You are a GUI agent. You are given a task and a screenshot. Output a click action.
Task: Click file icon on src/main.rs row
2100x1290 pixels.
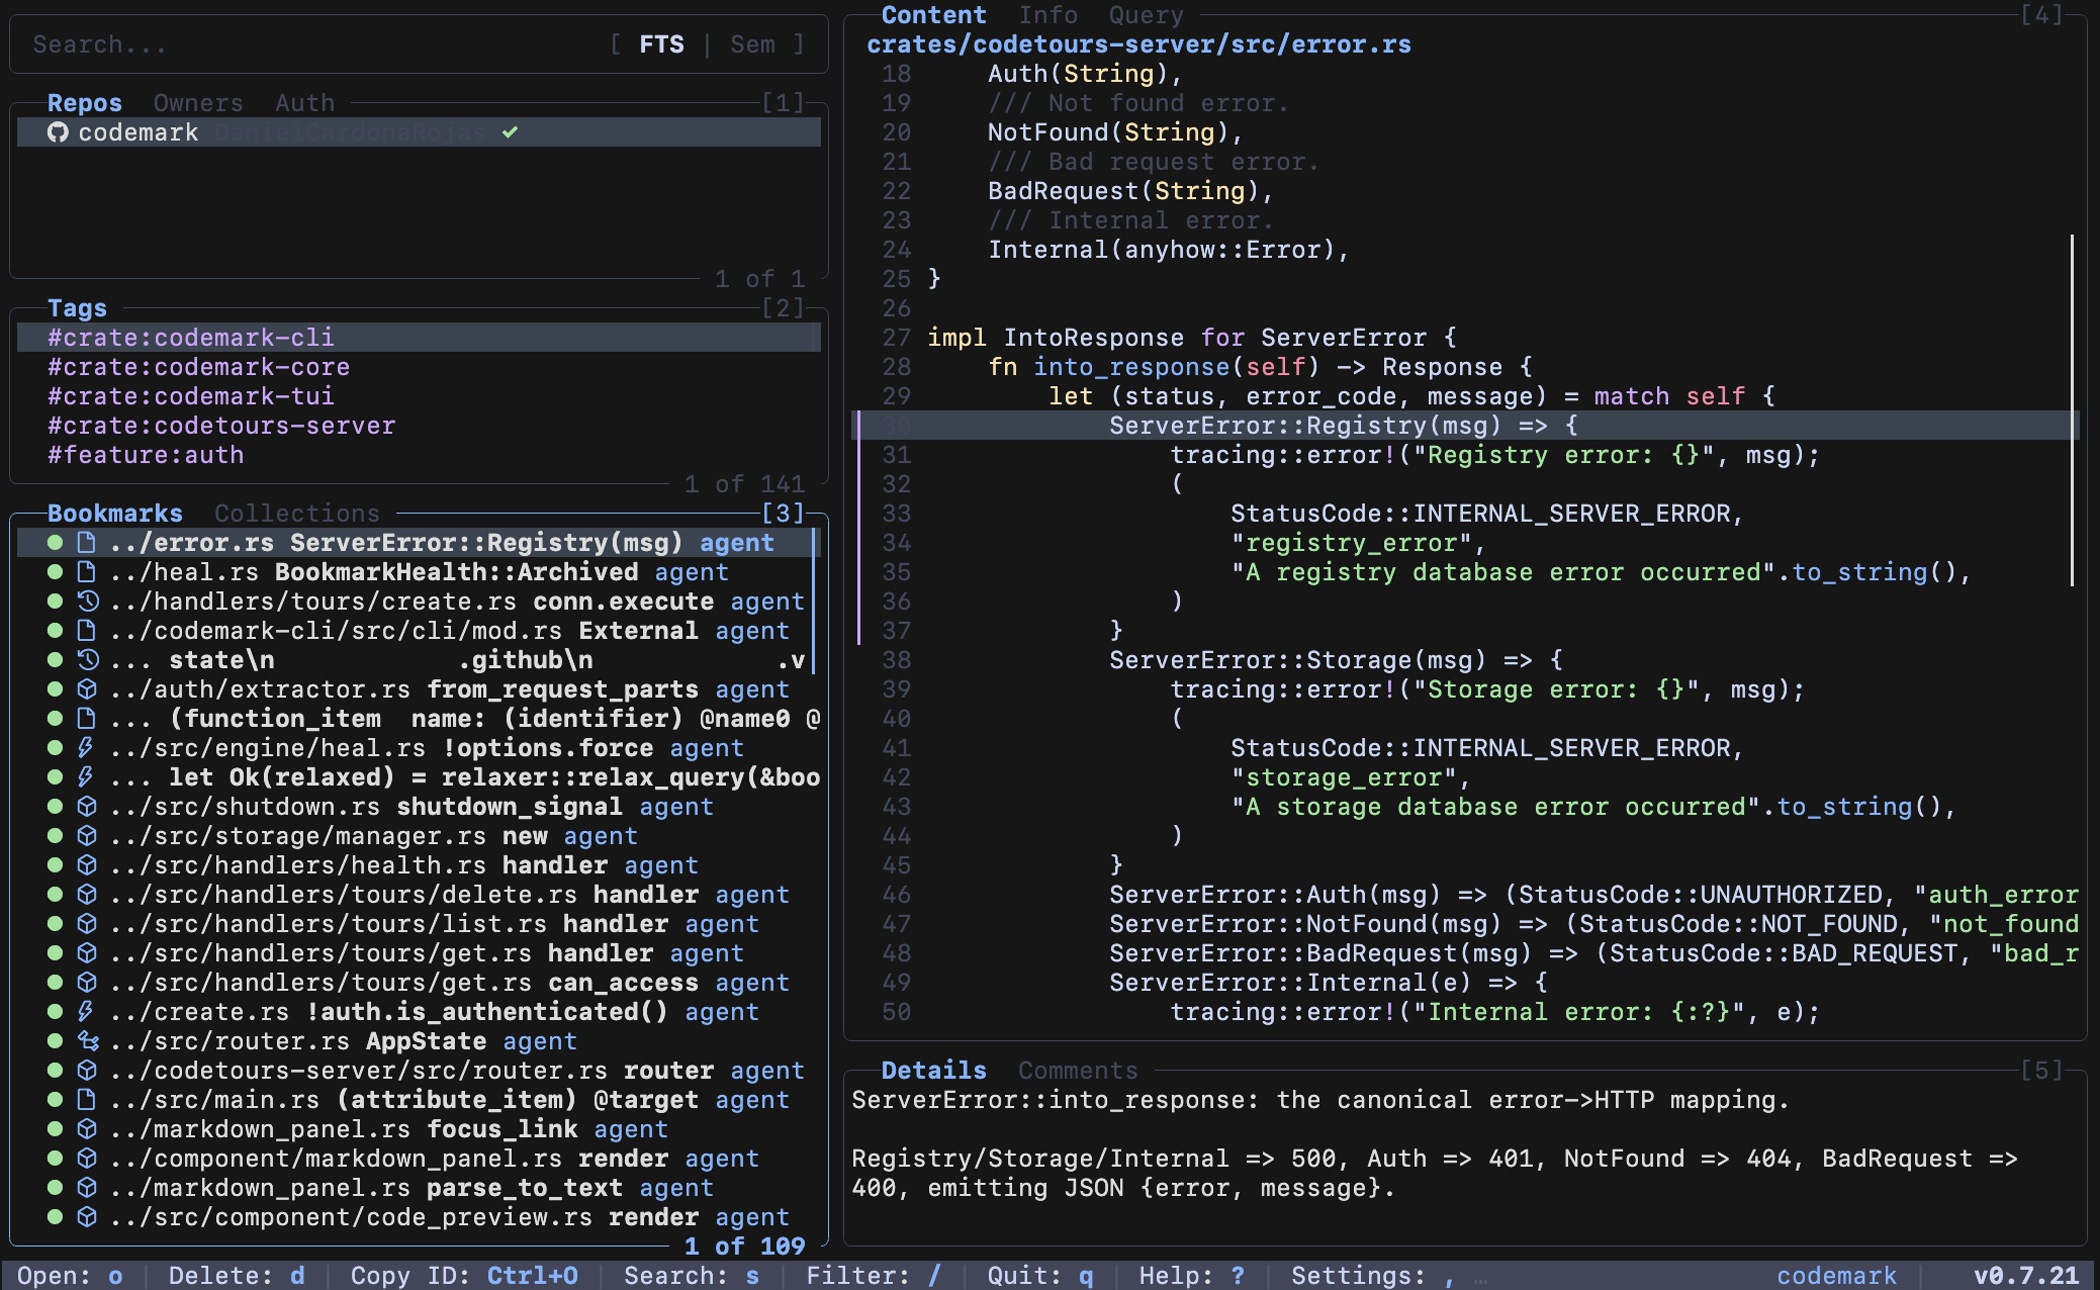(87, 1100)
